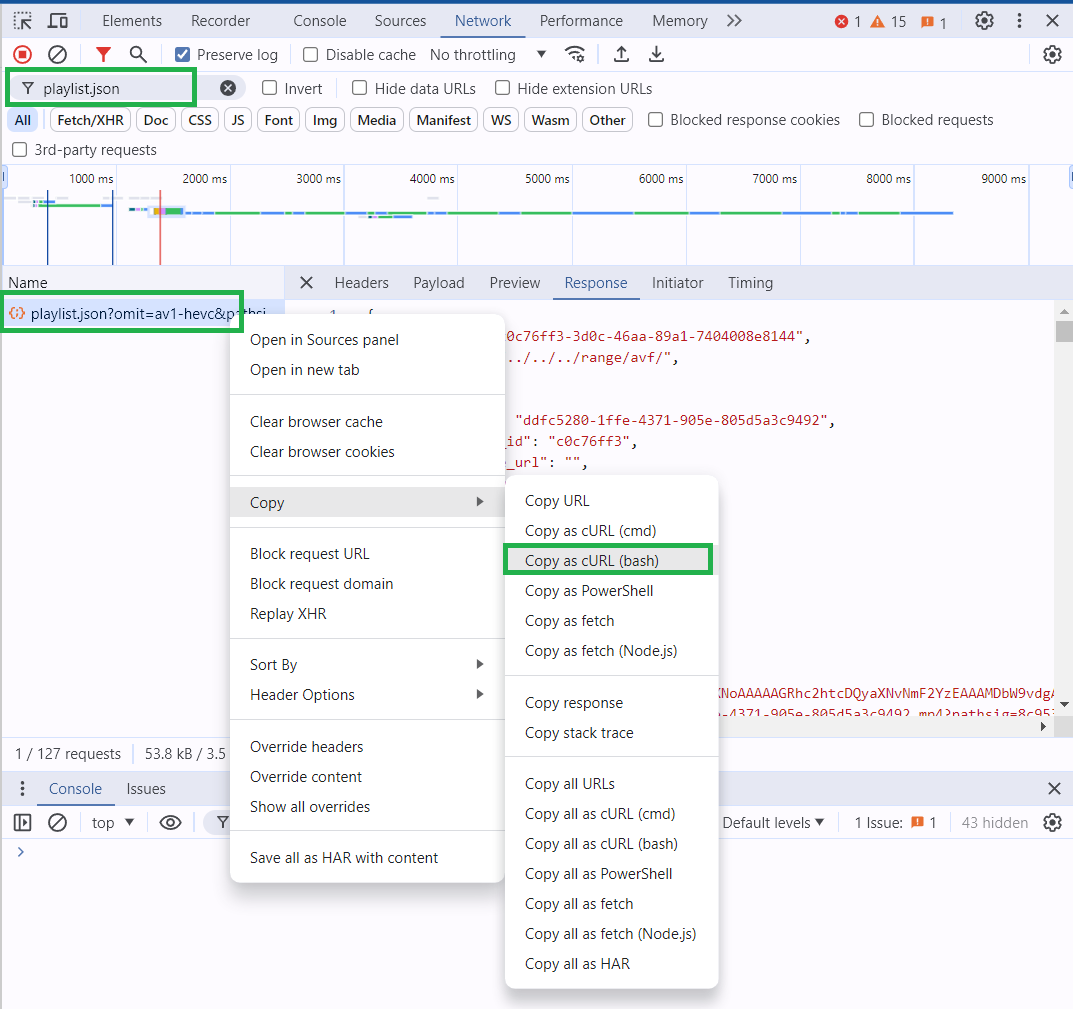
Task: Close the console drawer
Action: coord(1054,789)
